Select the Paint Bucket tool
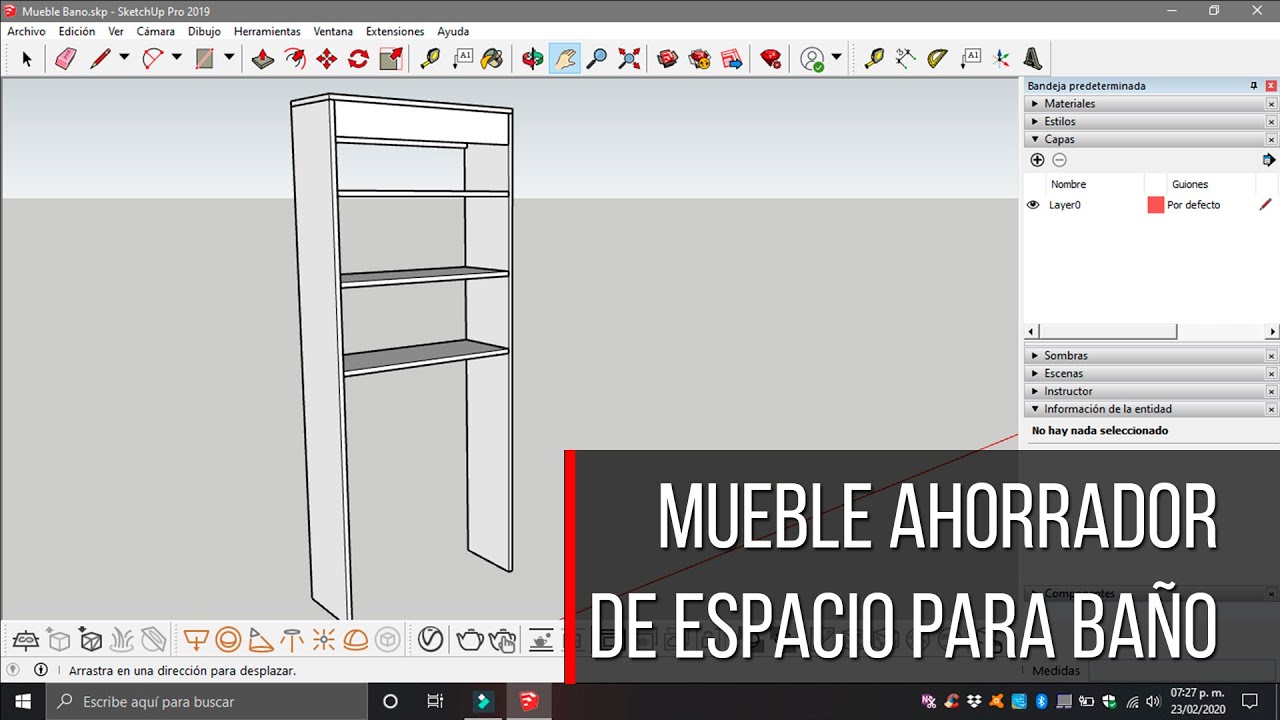 tap(492, 59)
